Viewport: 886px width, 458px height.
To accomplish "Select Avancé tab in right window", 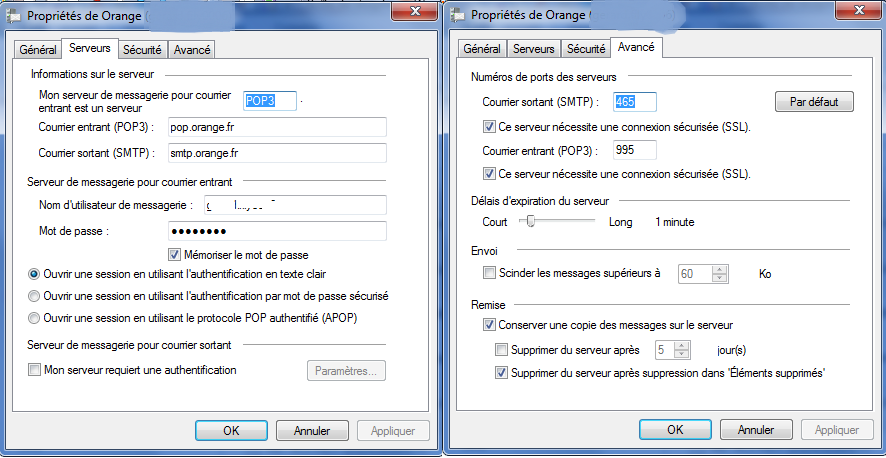I will coord(636,48).
